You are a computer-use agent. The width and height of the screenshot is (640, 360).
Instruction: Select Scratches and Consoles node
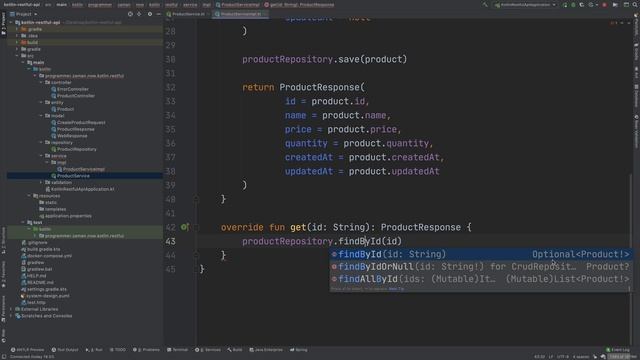[44, 316]
